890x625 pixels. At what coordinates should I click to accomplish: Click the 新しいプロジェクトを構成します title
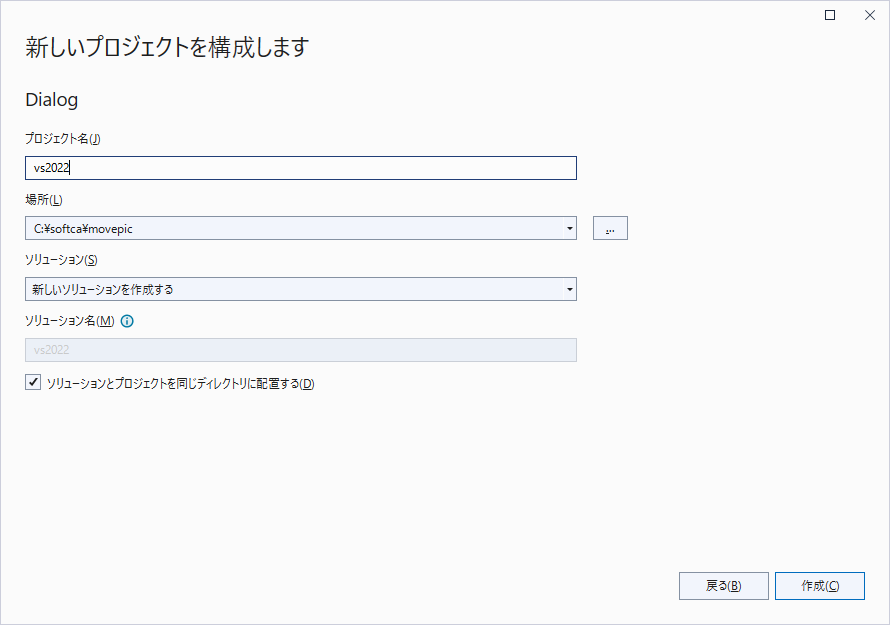tap(167, 47)
